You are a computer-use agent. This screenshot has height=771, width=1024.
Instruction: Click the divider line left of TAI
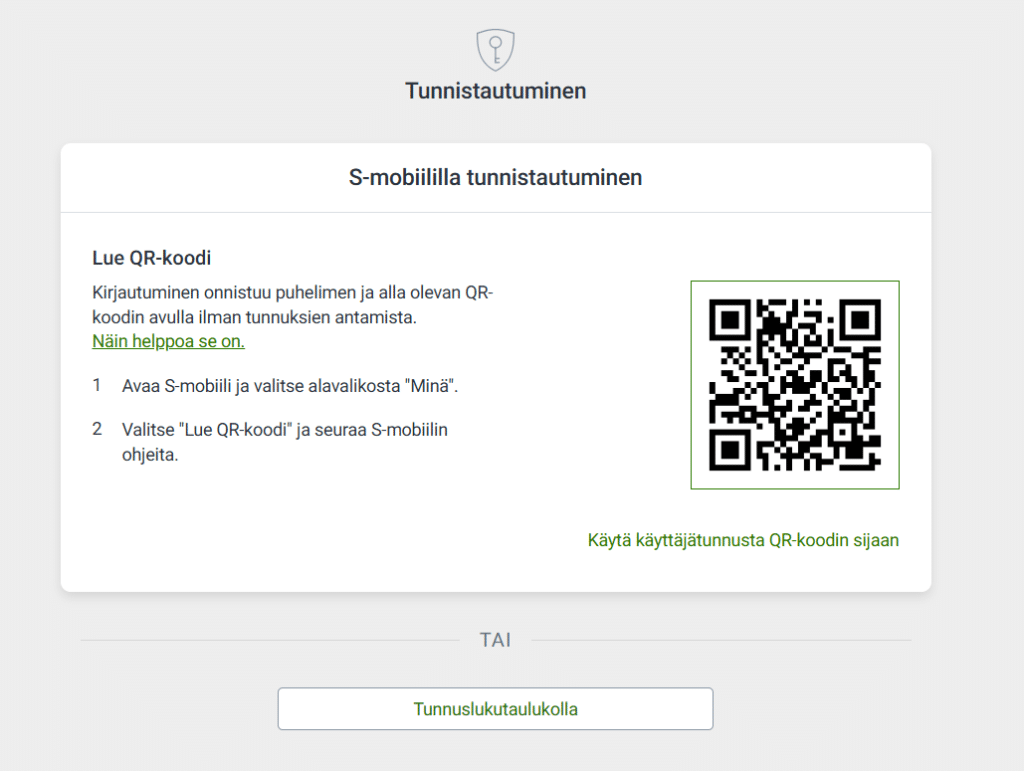tap(268, 640)
